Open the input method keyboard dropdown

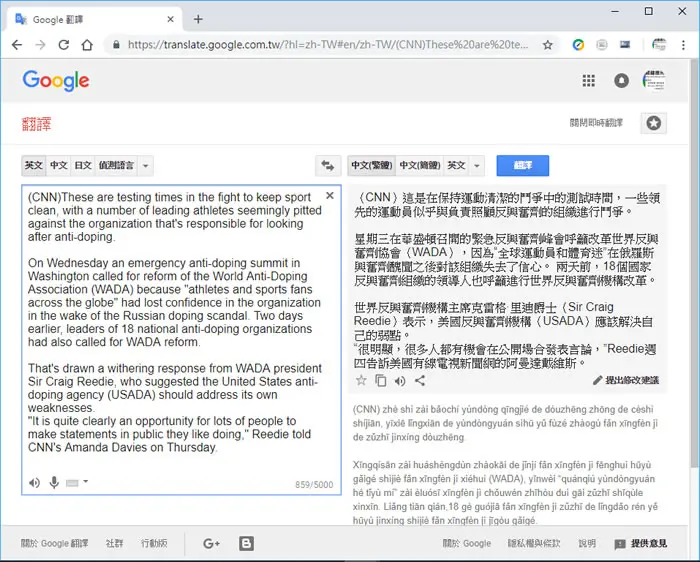point(77,483)
